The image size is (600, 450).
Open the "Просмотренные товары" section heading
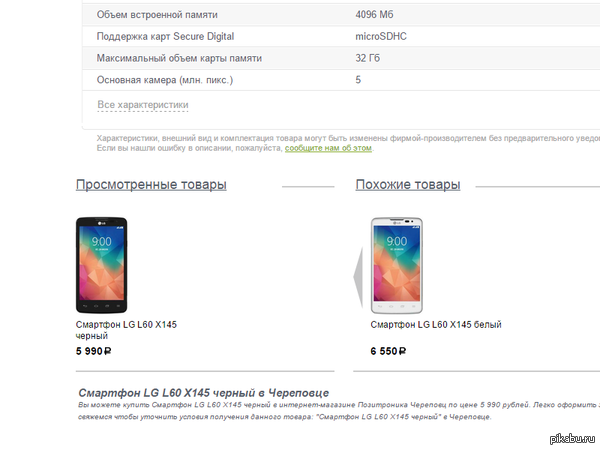151,185
